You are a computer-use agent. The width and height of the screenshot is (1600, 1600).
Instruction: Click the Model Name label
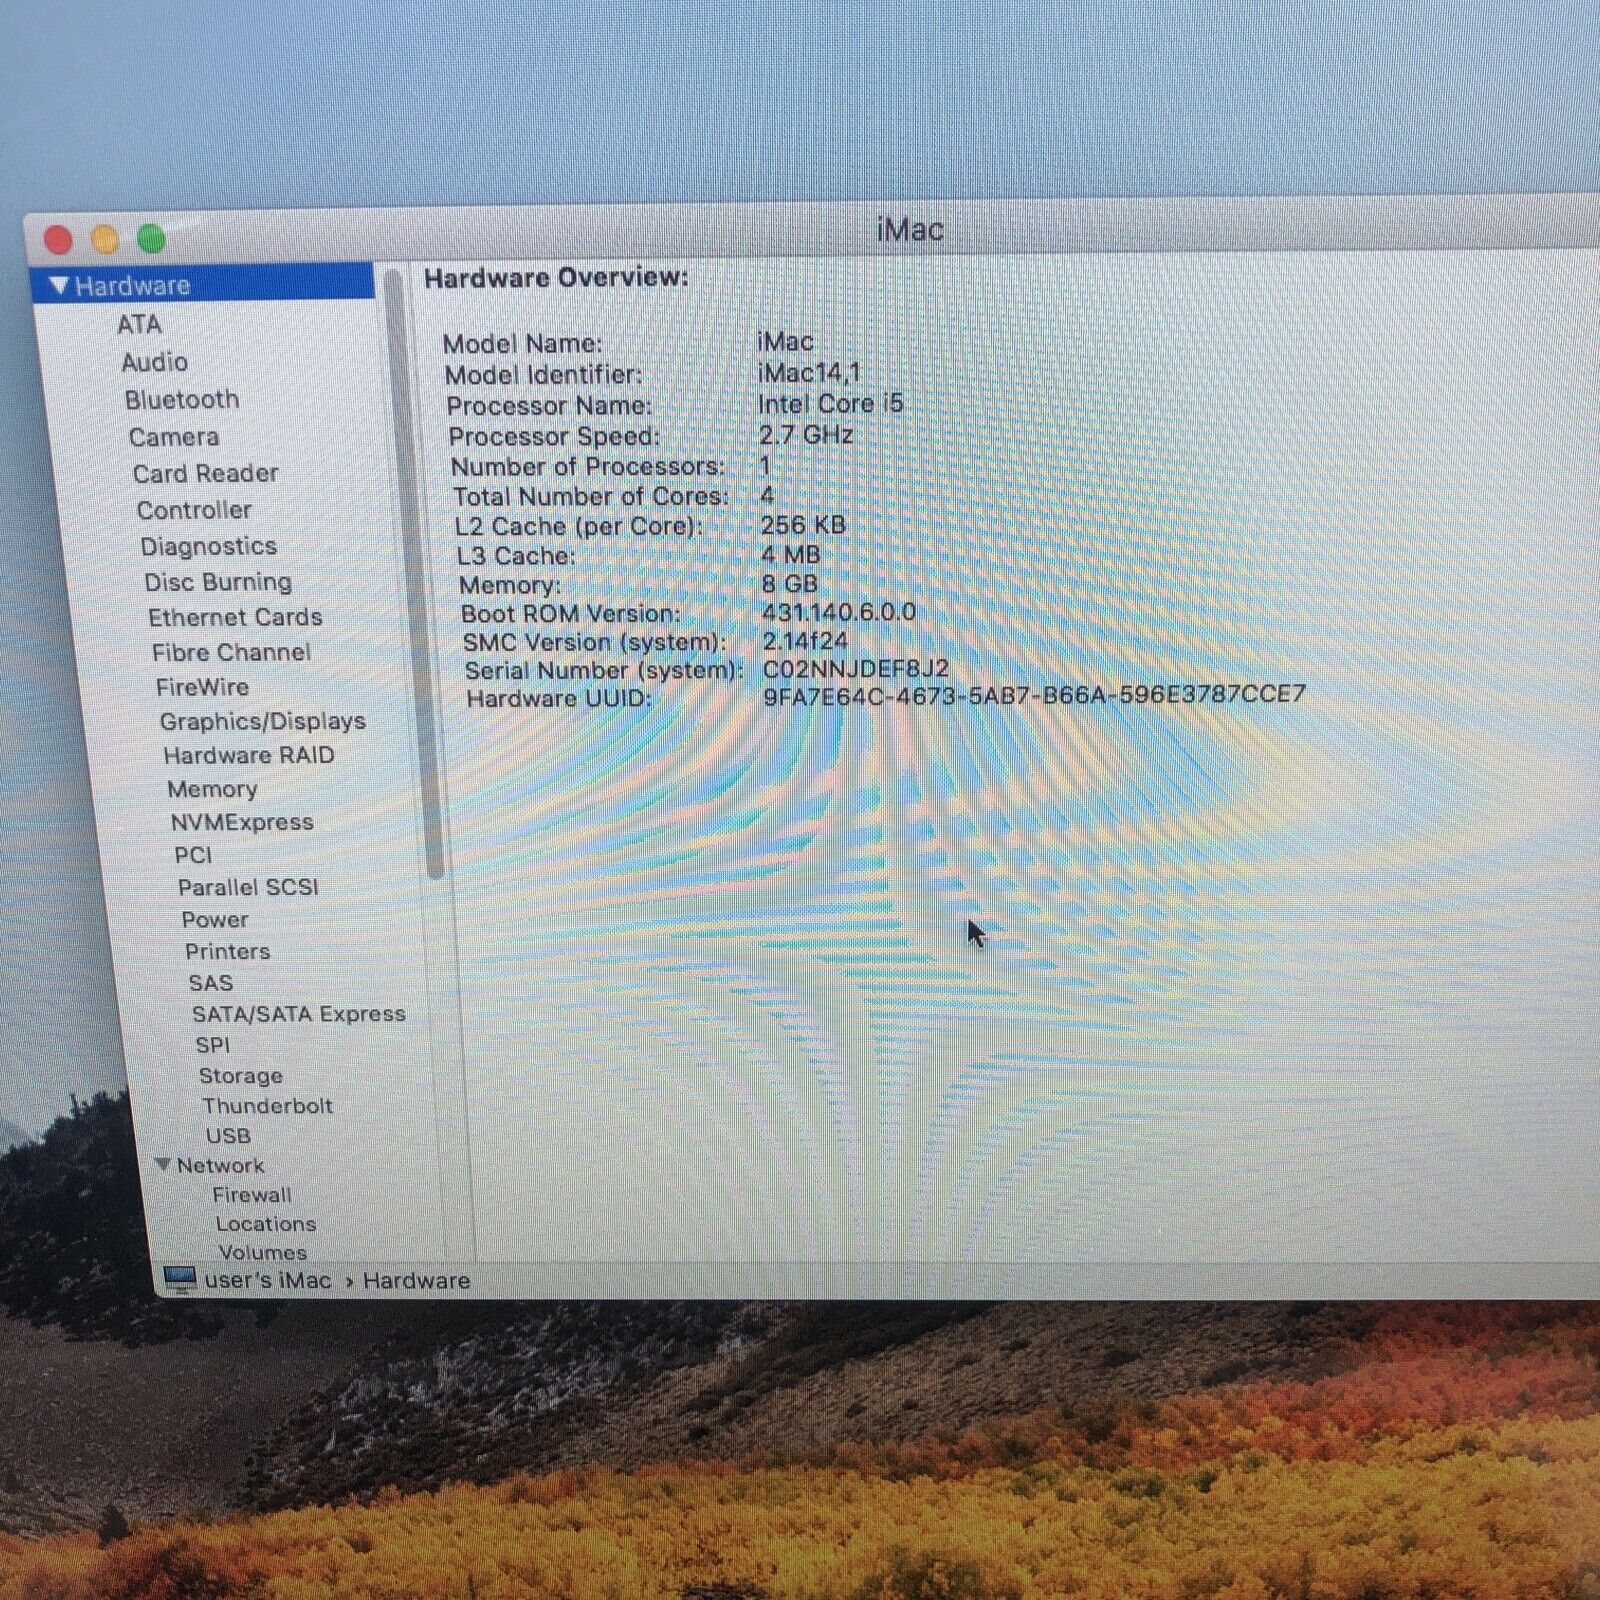(x=523, y=343)
